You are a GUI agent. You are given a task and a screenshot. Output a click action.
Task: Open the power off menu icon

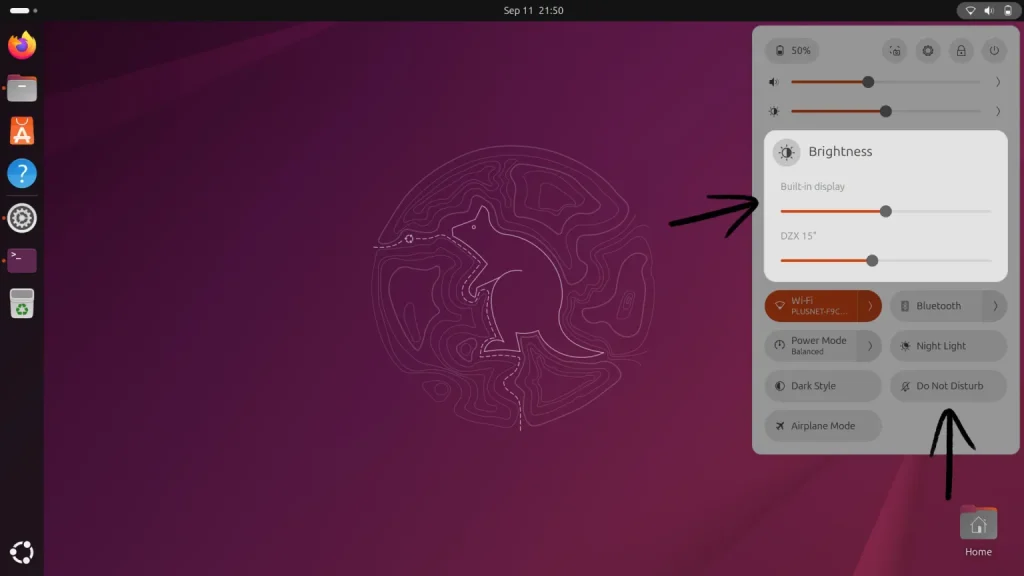tap(993, 50)
